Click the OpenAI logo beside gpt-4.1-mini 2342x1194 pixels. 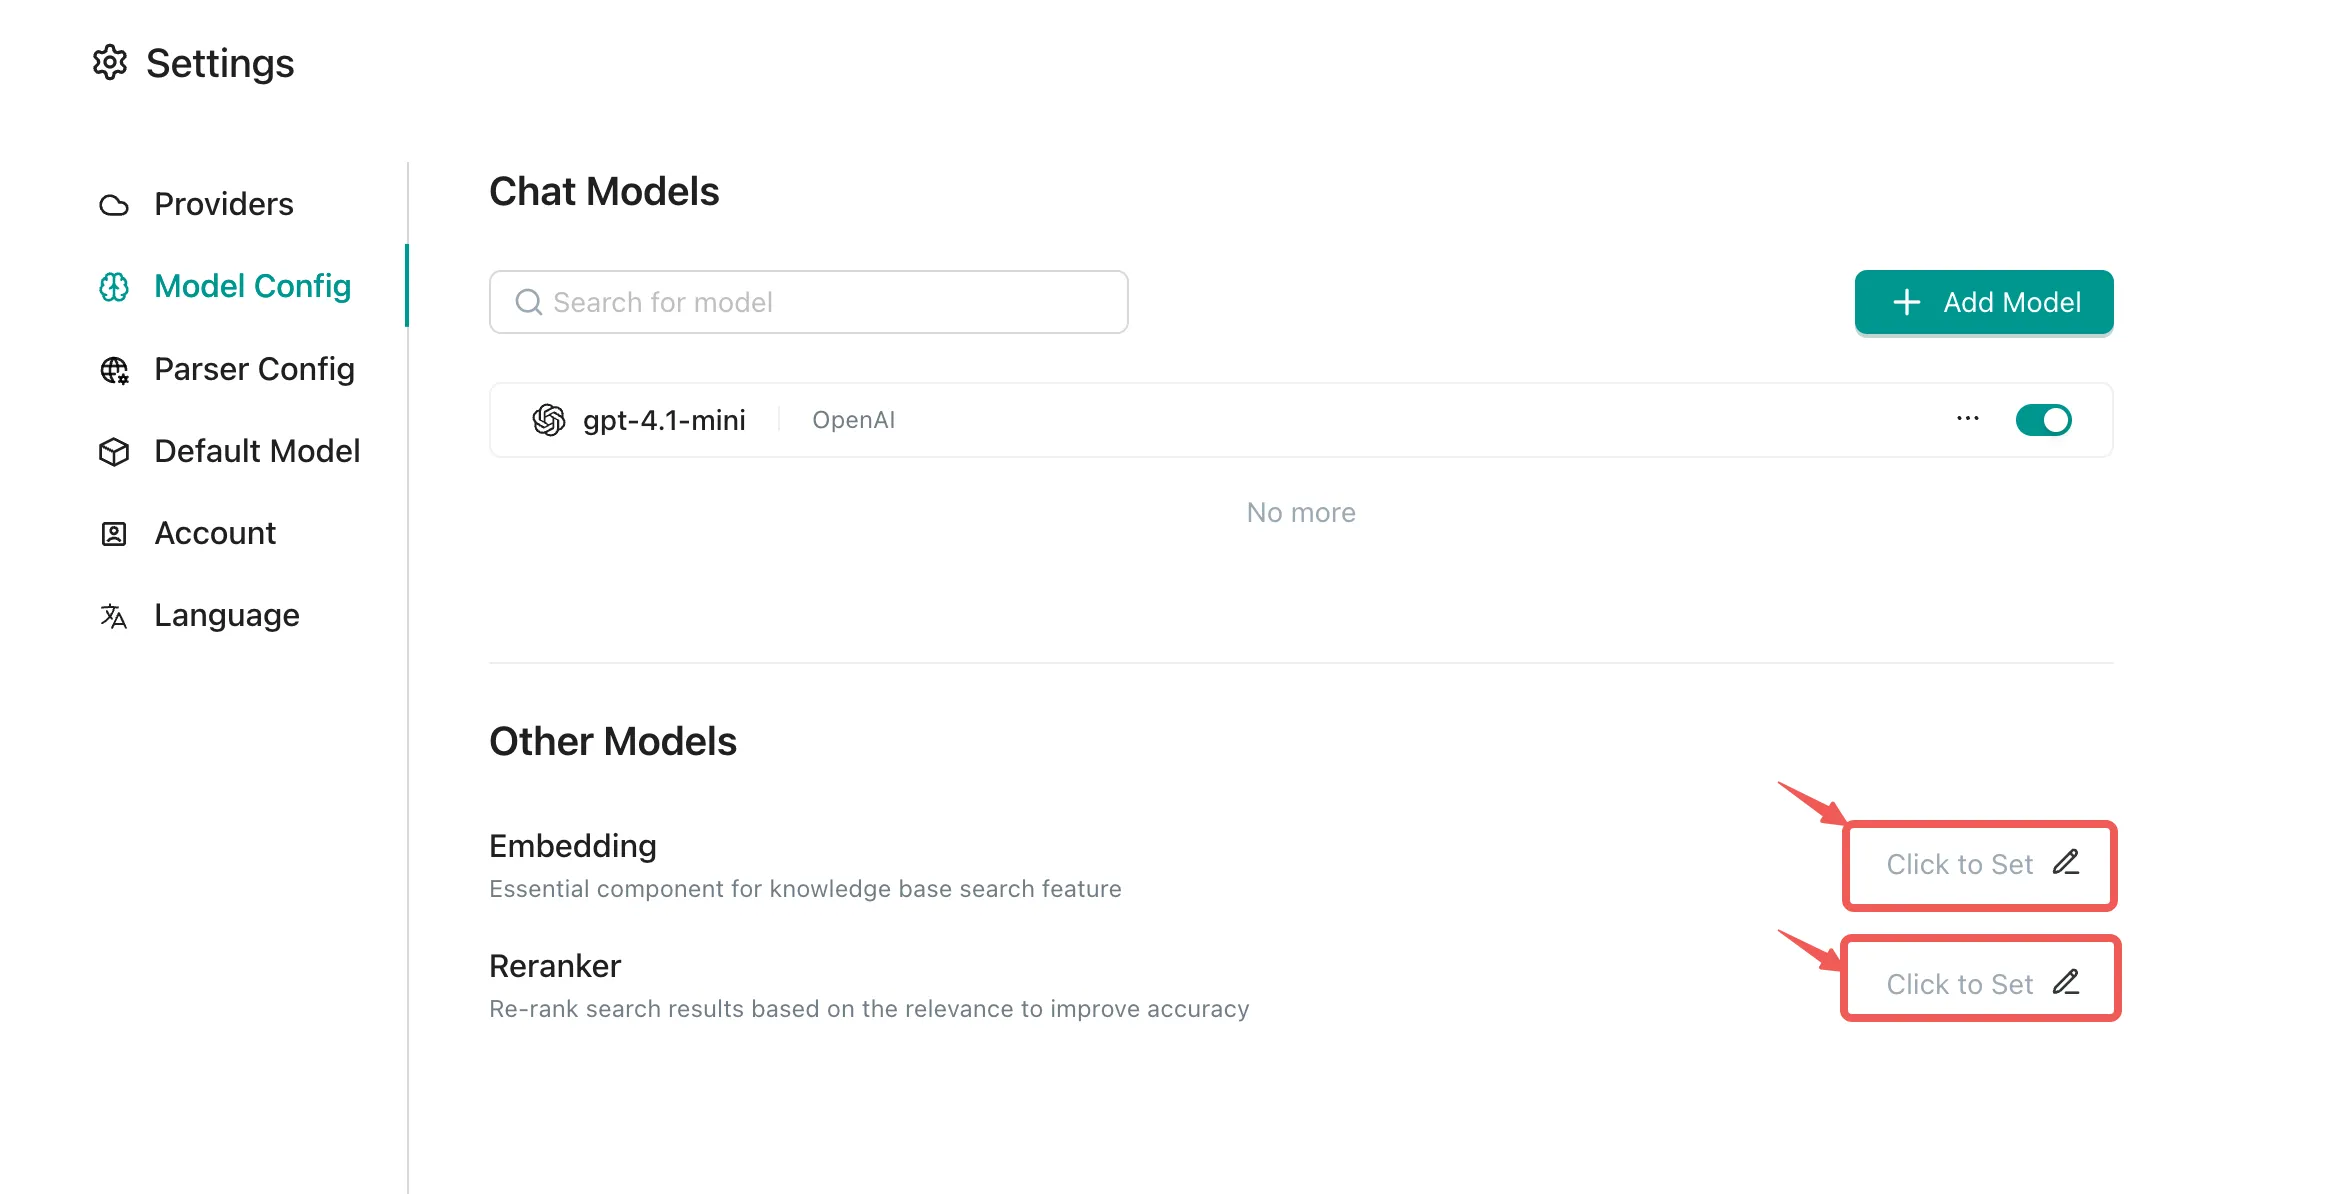tap(549, 420)
